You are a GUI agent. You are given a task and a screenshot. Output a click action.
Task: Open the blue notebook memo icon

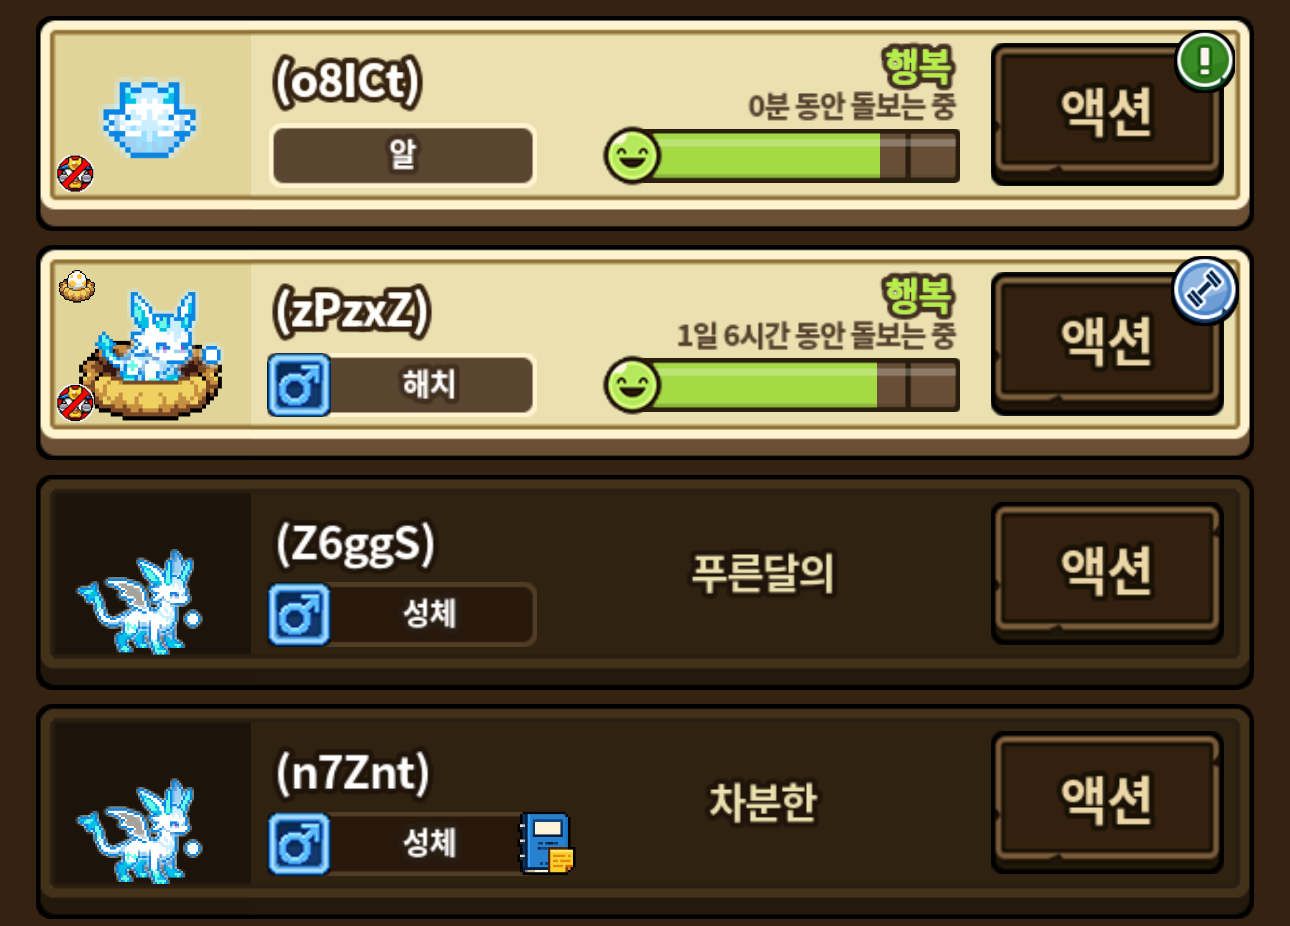[547, 843]
